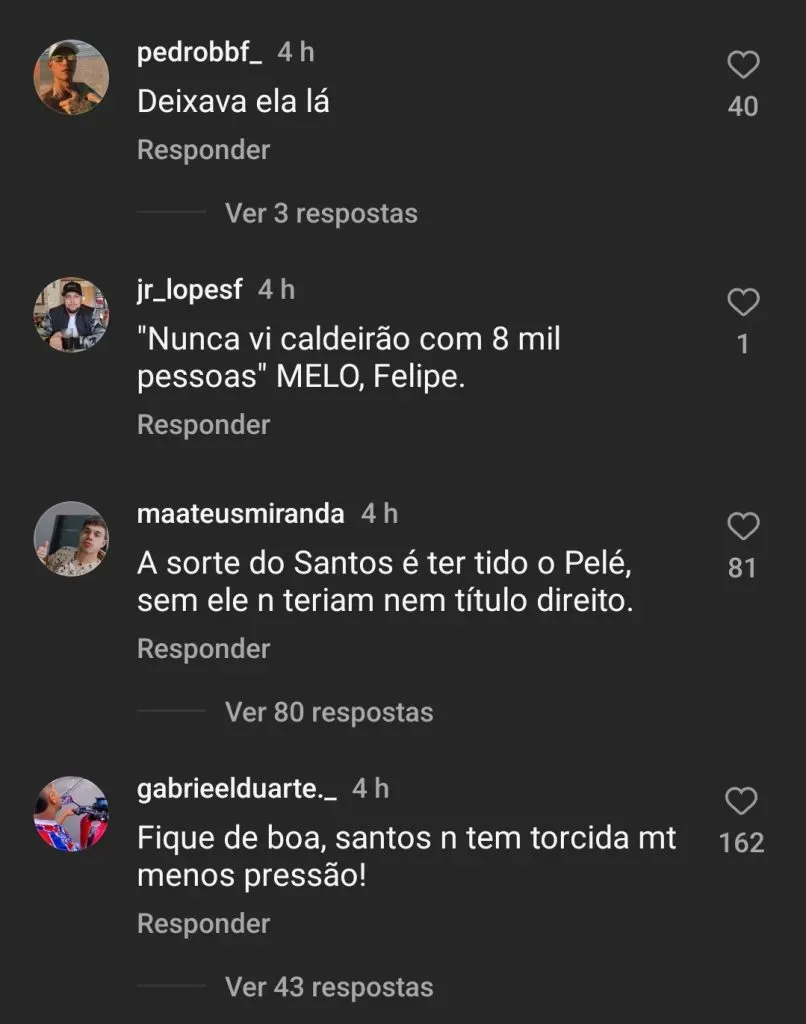This screenshot has height=1024, width=806.
Task: Open jr_lopesf's avatar photo
Action: [72, 314]
